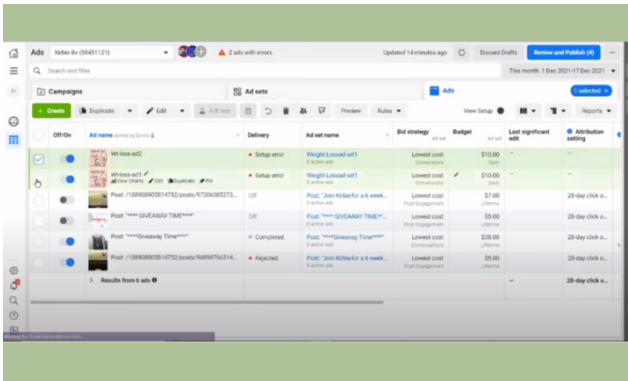628x381 pixels.
Task: Check the GIVEAWAY TIME post row checkbox
Action: click(x=38, y=221)
